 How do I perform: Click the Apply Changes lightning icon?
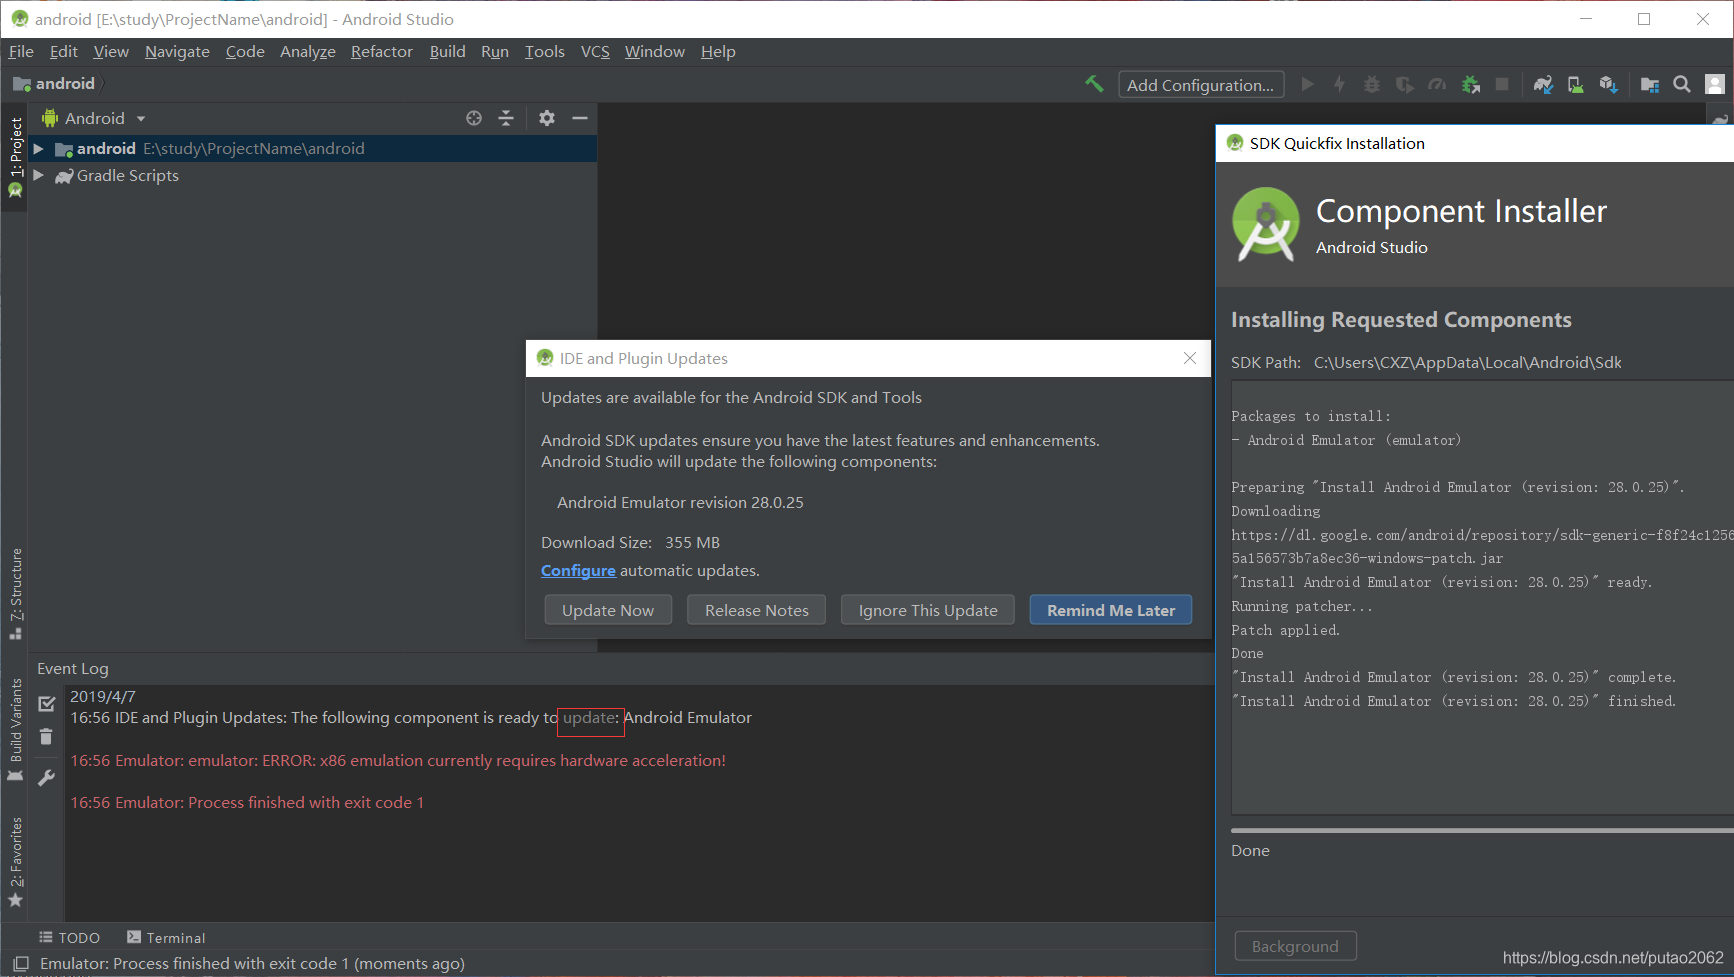click(1339, 85)
